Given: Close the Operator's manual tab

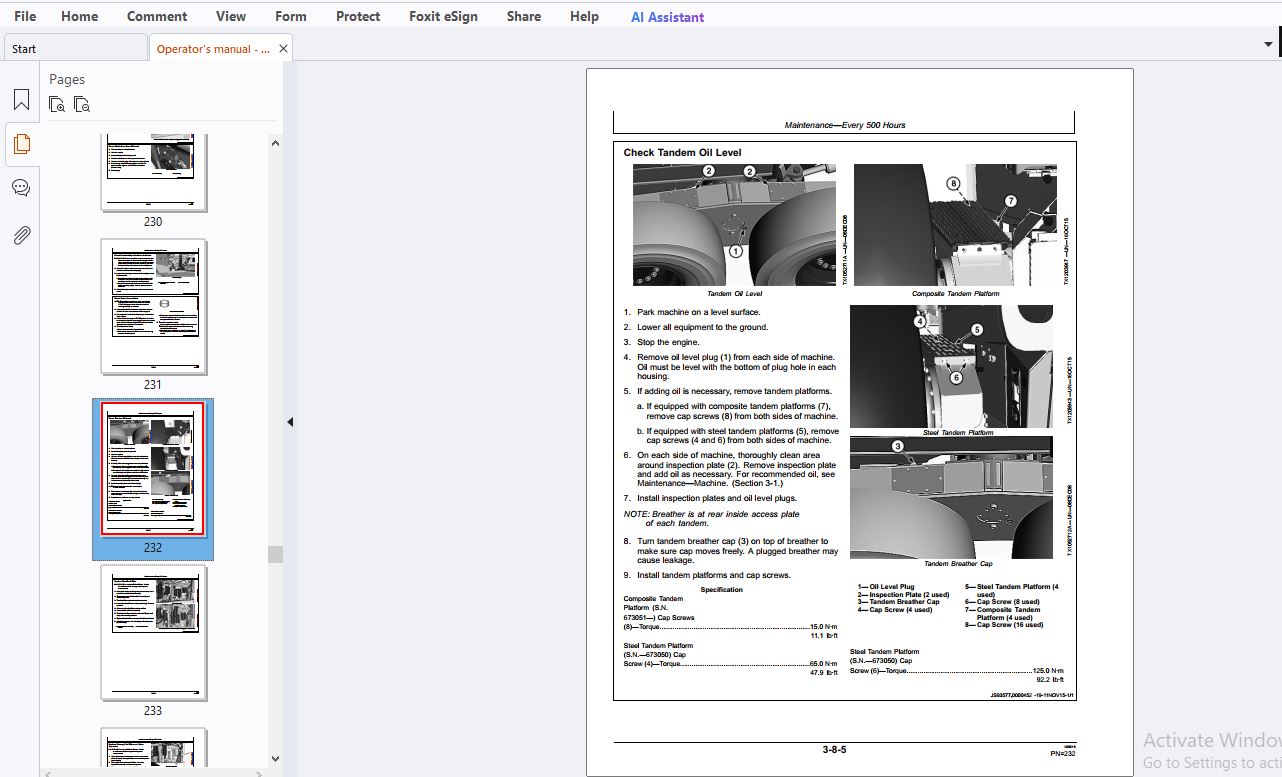Looking at the screenshot, I should 283,48.
